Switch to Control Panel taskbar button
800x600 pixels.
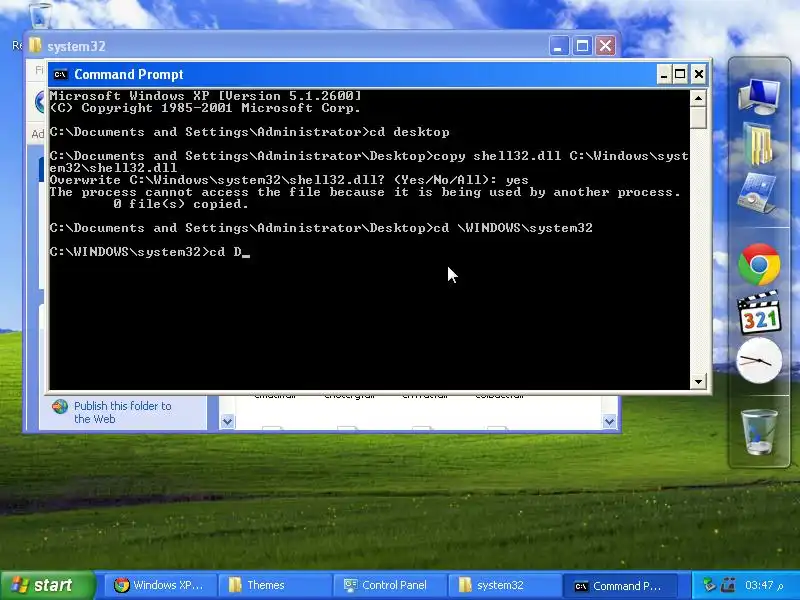[x=390, y=585]
